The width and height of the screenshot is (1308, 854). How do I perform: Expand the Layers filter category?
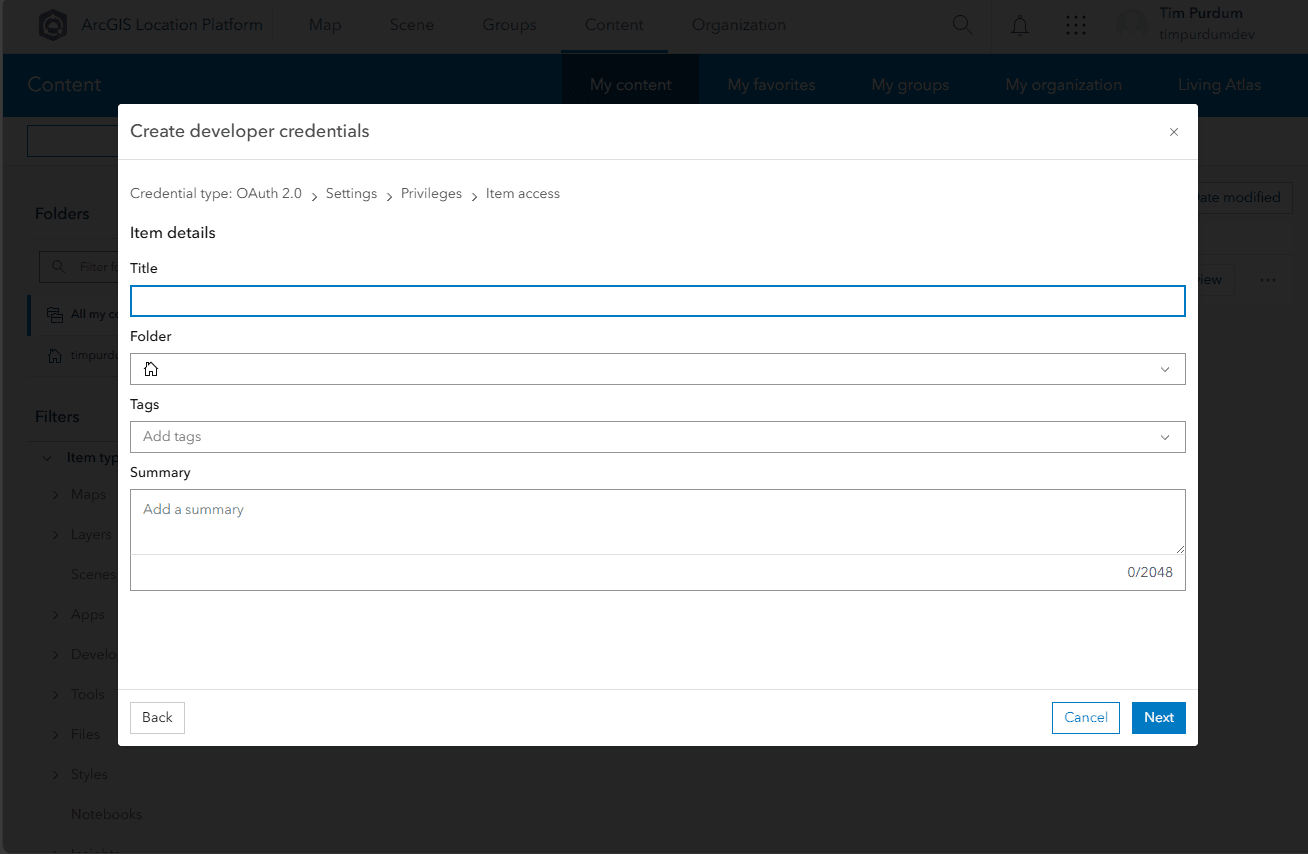tap(56, 534)
